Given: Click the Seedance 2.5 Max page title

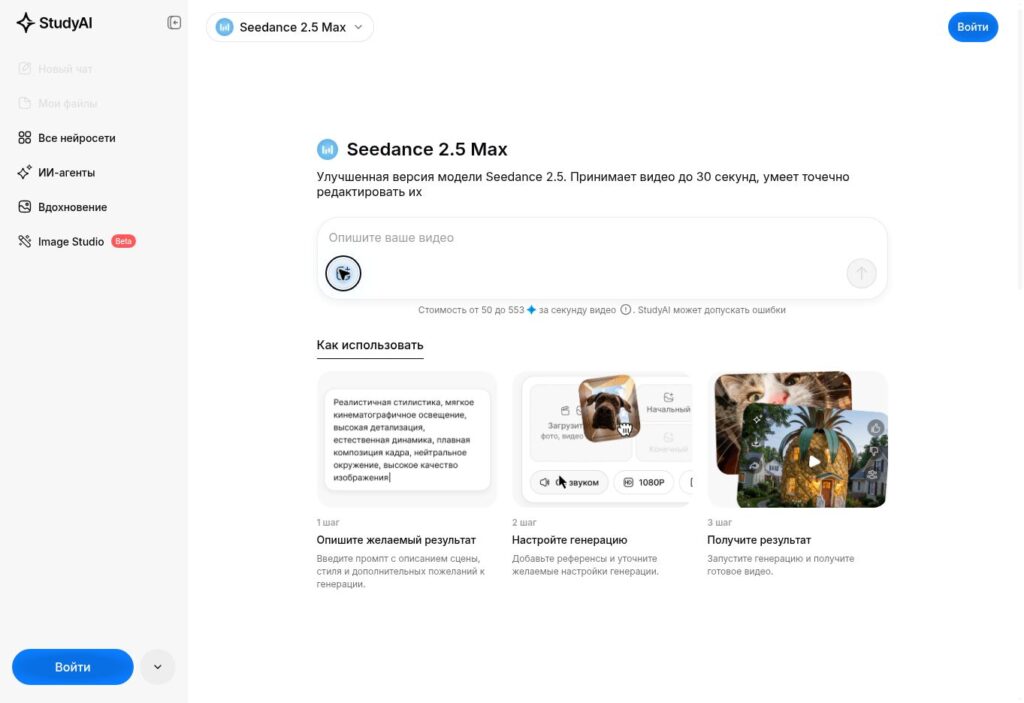Looking at the screenshot, I should [427, 150].
